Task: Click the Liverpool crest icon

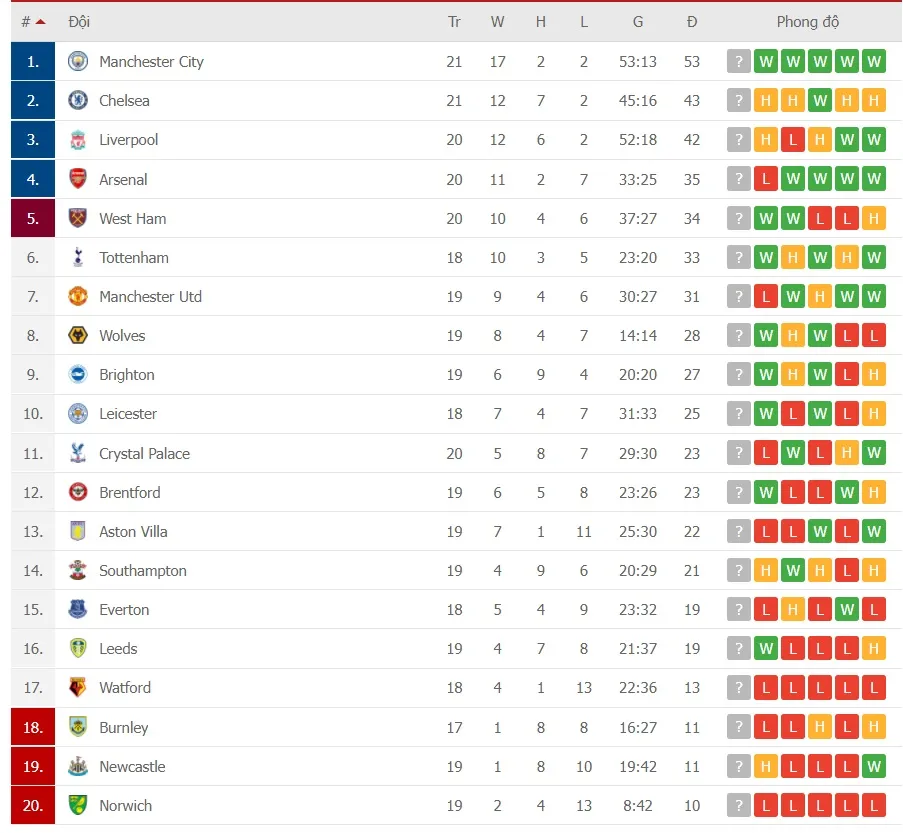Action: 77,139
